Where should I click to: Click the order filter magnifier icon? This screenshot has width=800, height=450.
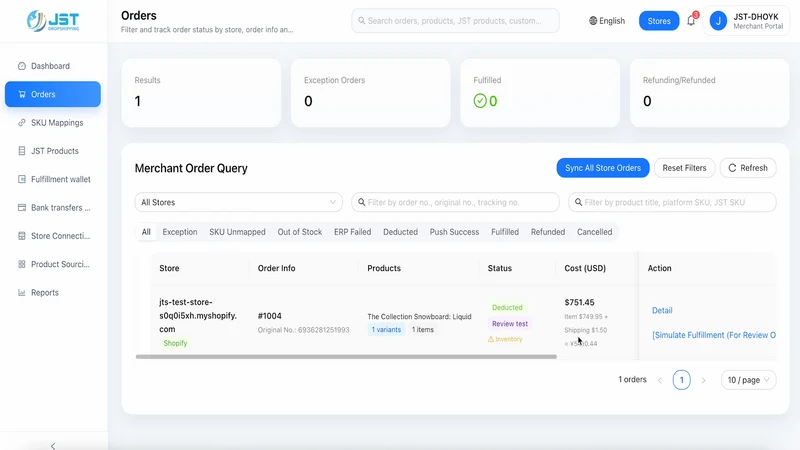[361, 203]
